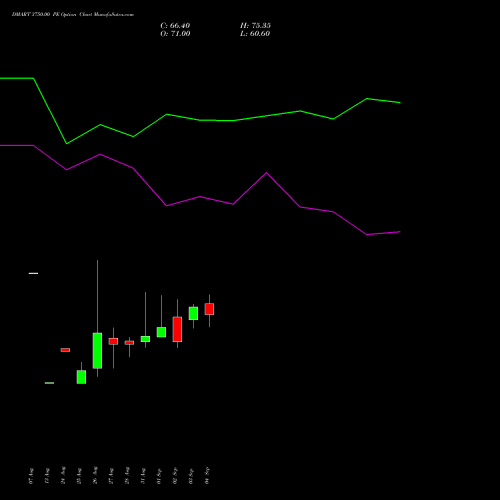Viewport: 500px width, 500px height.
Task: Select the 28 Aug date label
Action: tap(127, 475)
